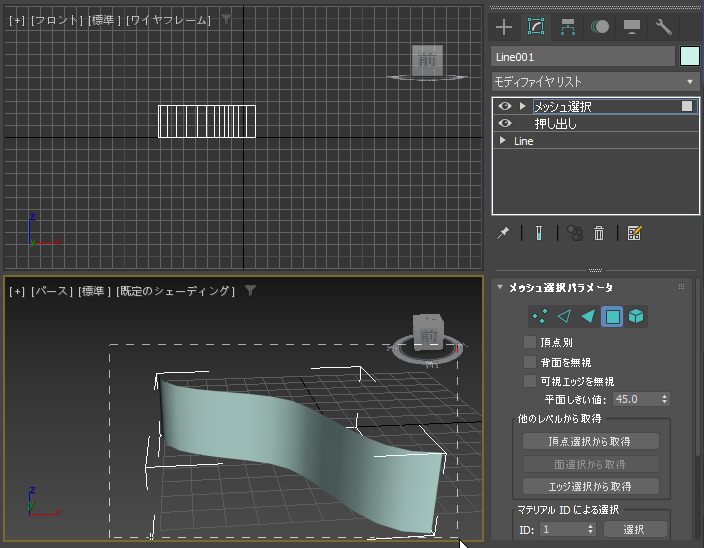704x548 pixels.
Task: Click the square icon on メッシュ選択 row
Action: click(686, 106)
